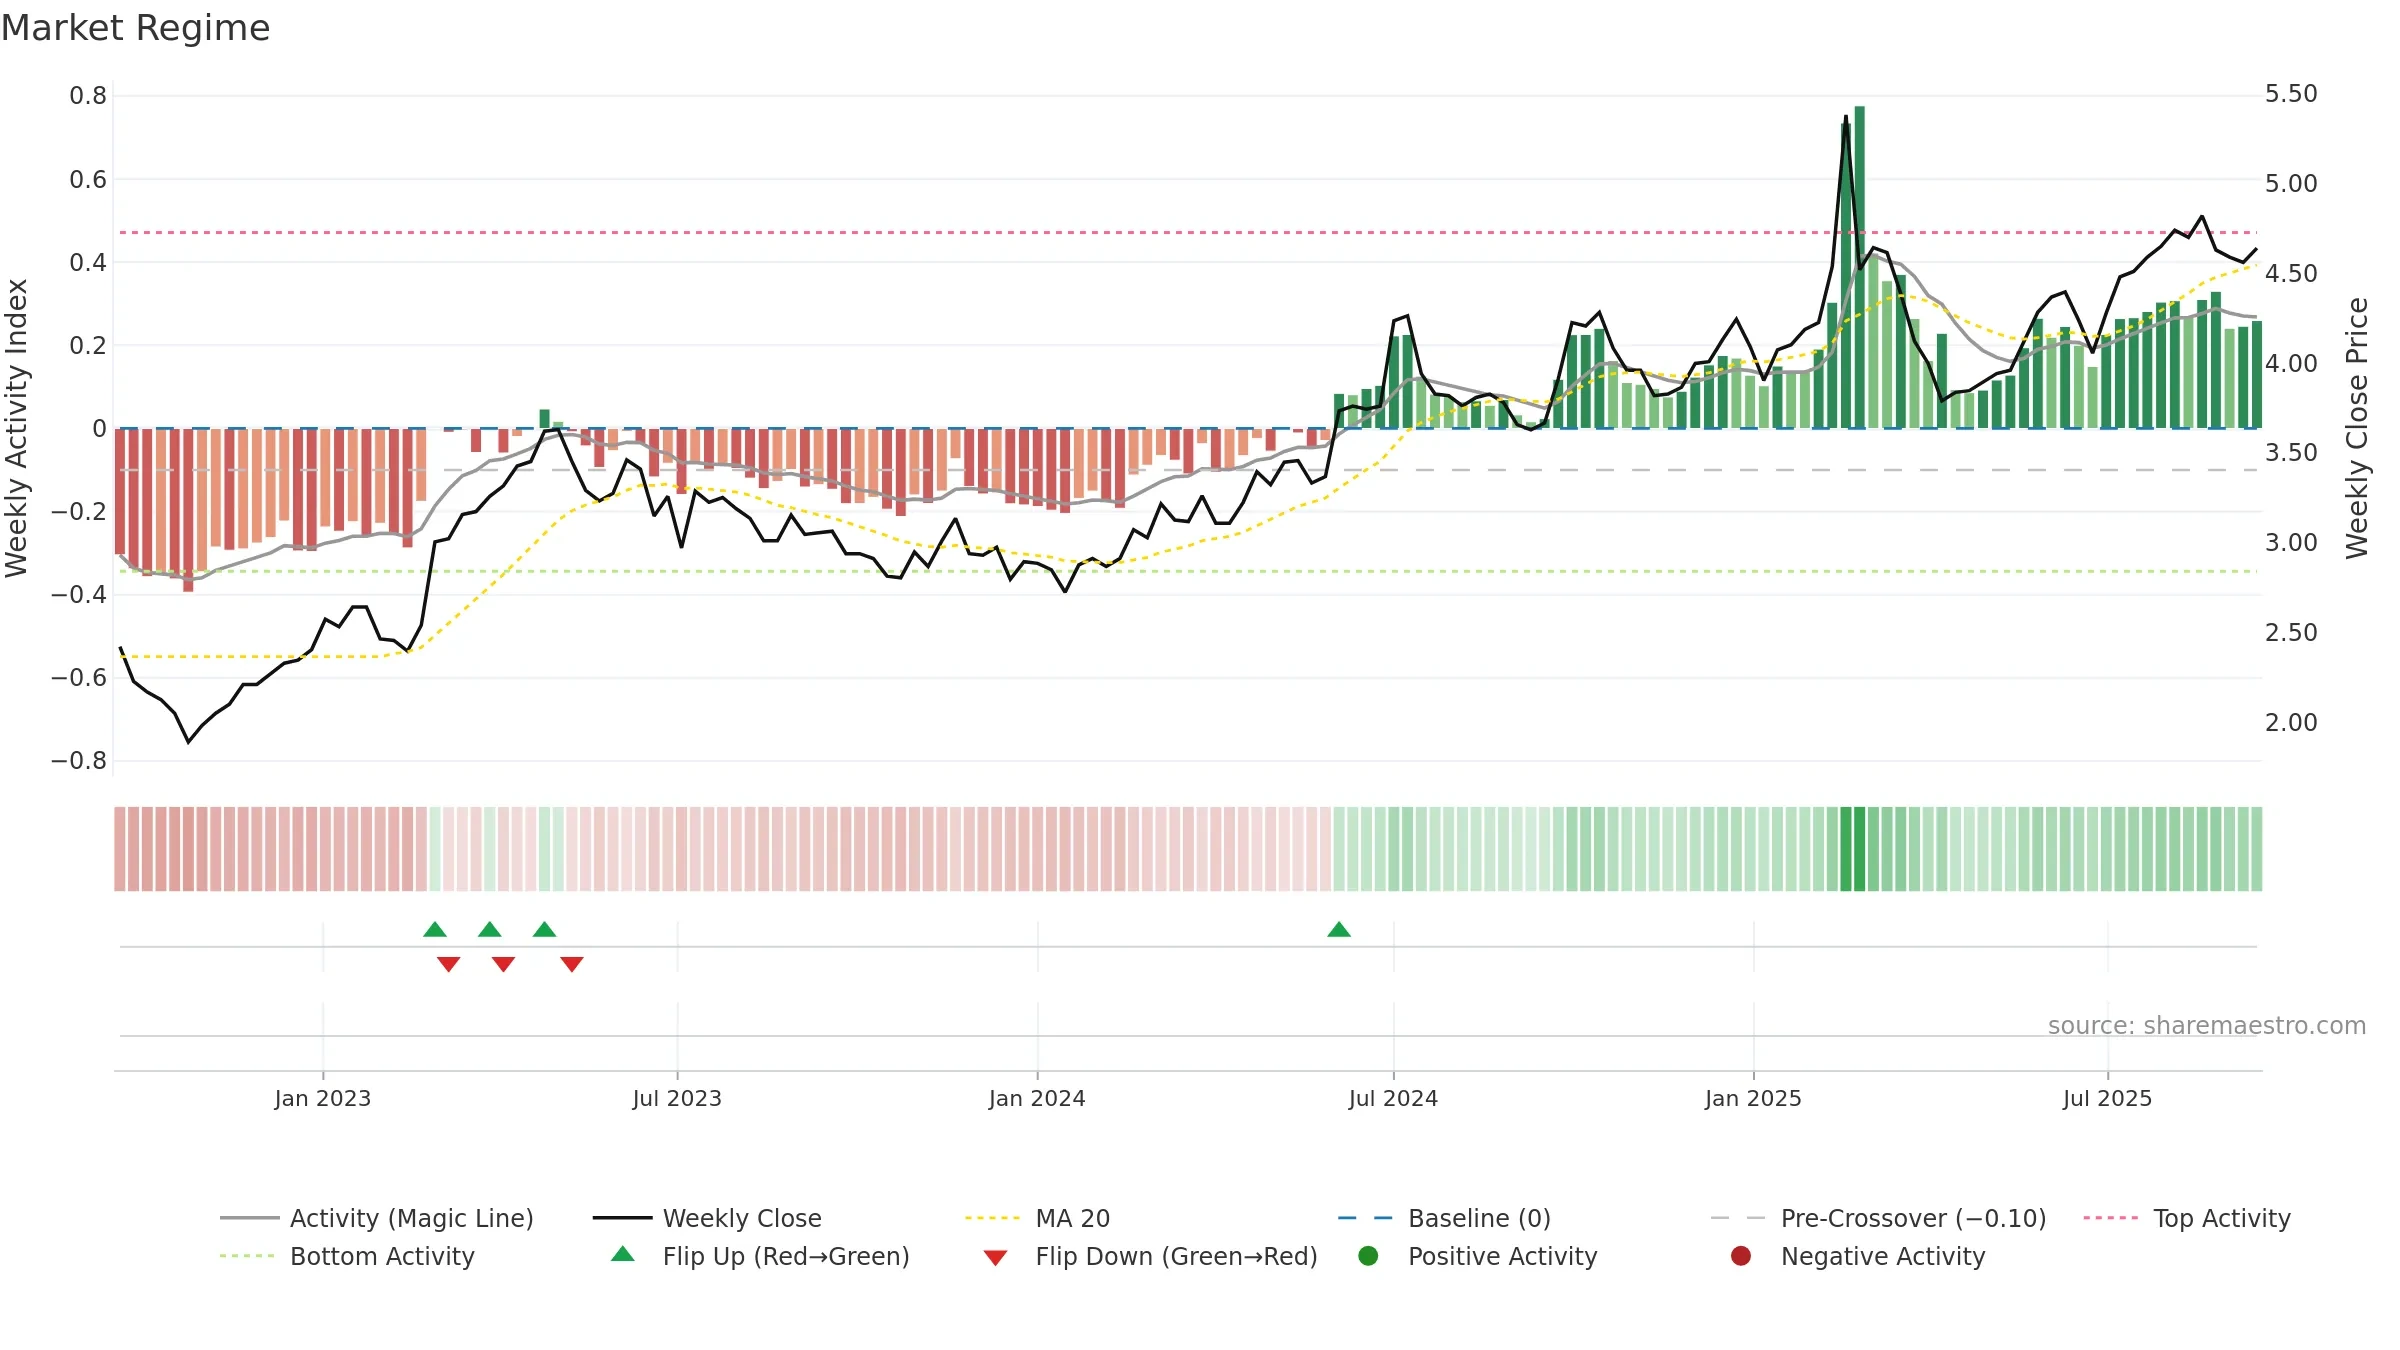Viewport: 2400px width, 1350px height.
Task: Click the 5.50 price axis tick
Action: pos(2291,94)
